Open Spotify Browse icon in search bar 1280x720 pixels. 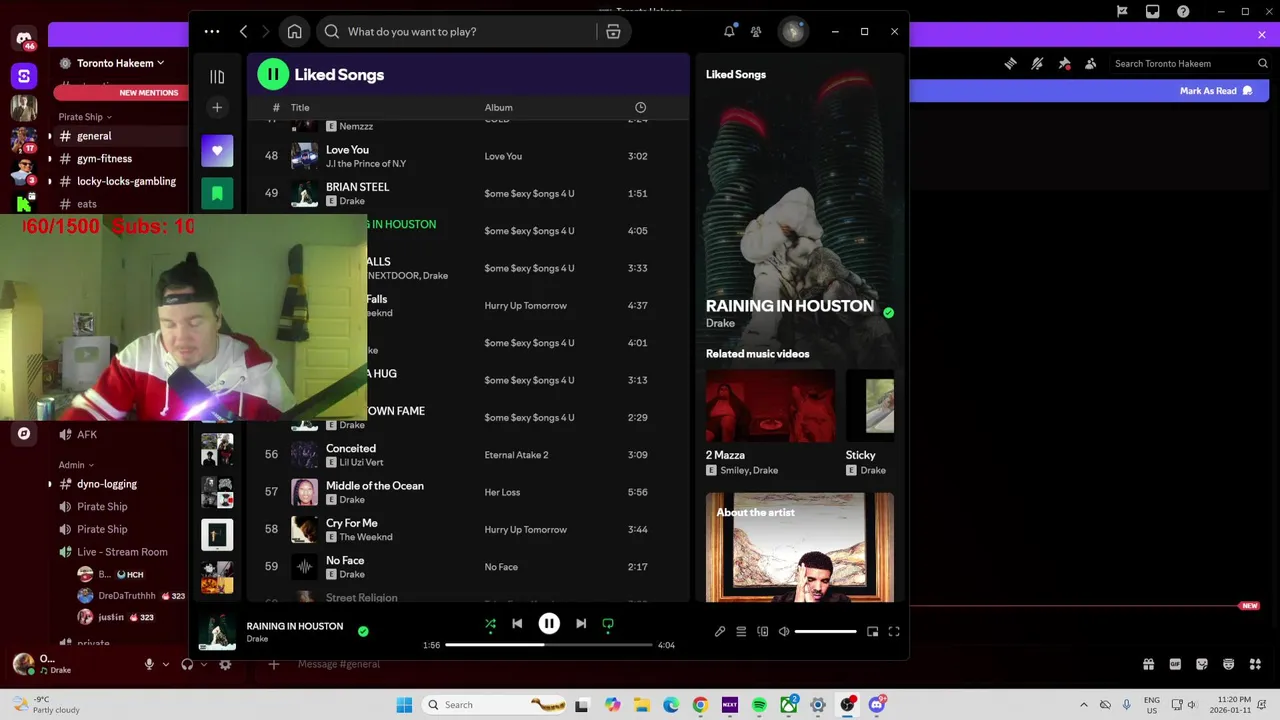613,32
